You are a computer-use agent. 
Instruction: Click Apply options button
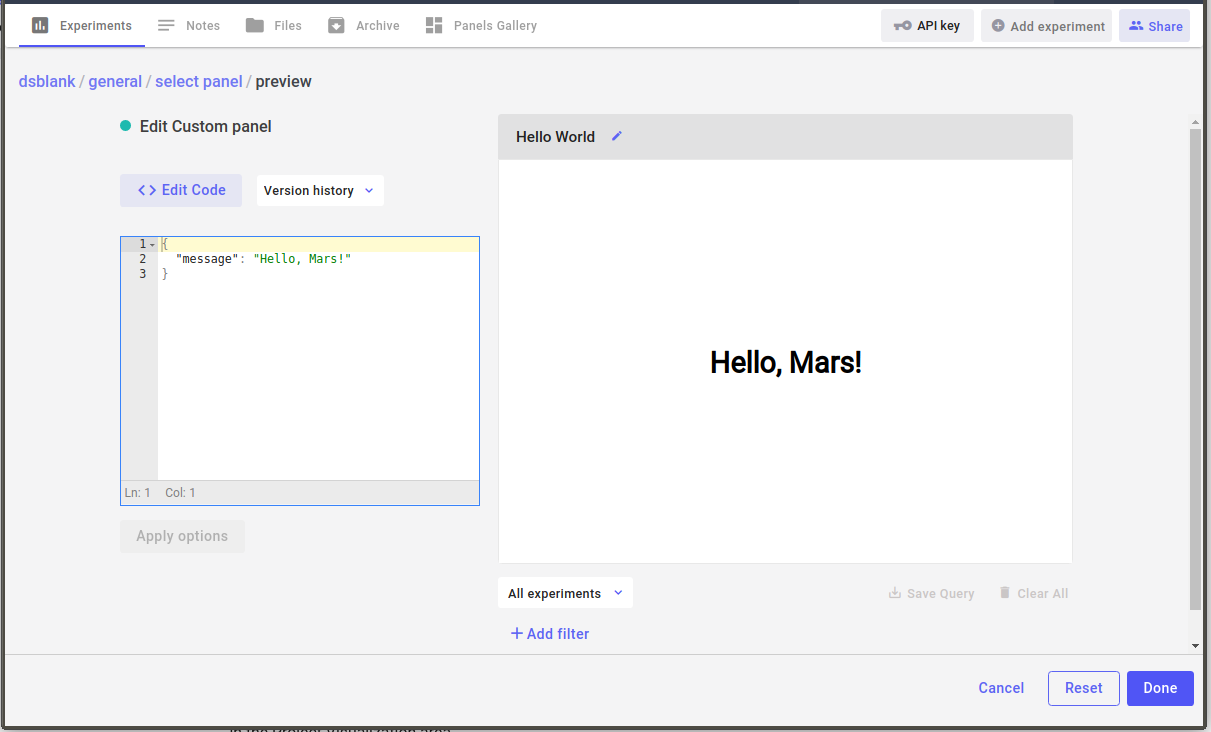pos(182,536)
